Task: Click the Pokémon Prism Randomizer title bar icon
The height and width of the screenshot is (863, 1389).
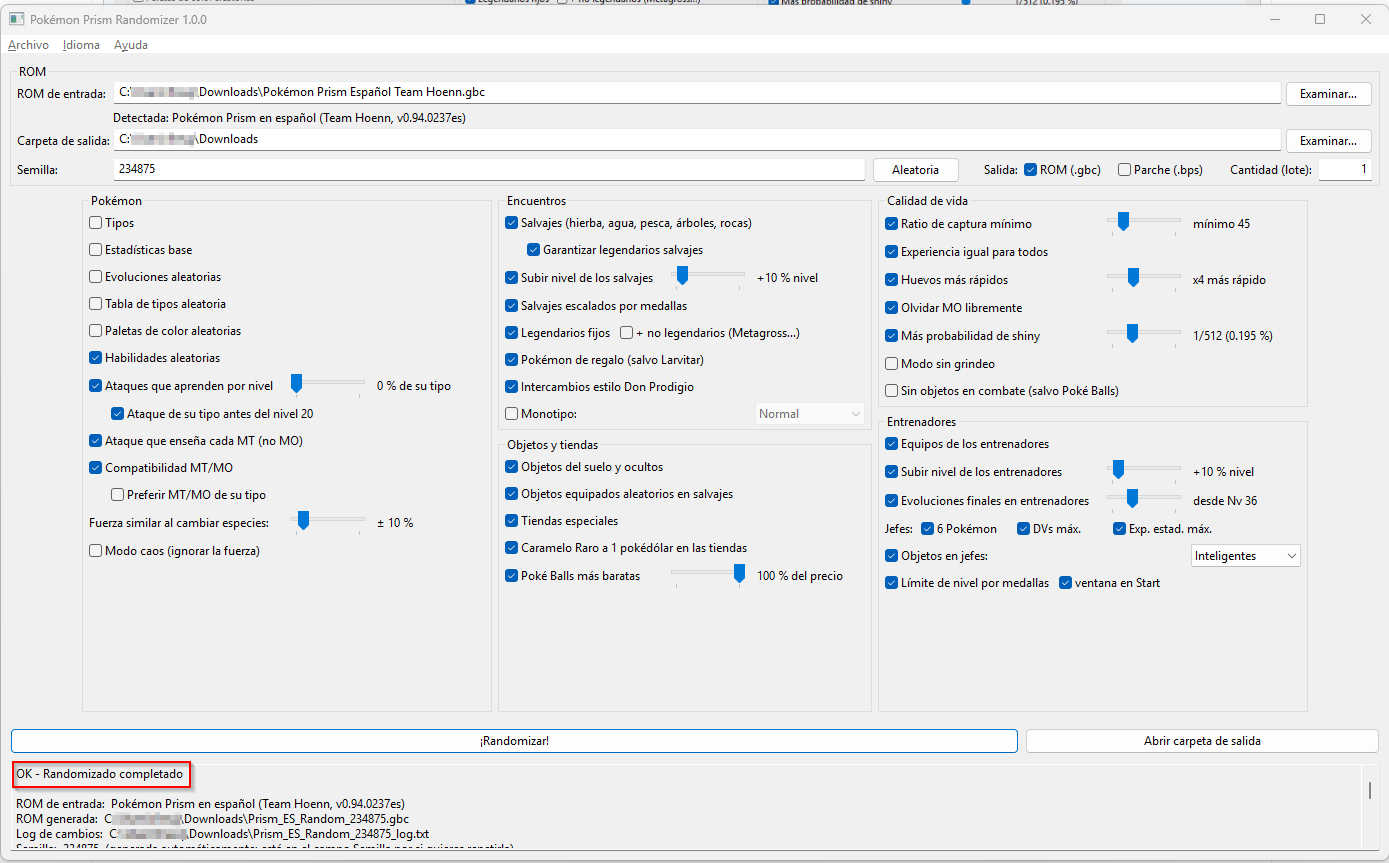Action: pyautogui.click(x=17, y=19)
